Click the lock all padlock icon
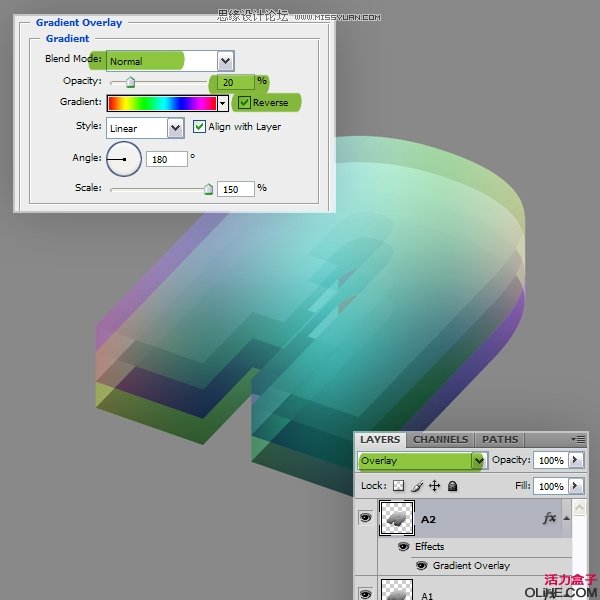600x600 pixels. pyautogui.click(x=453, y=486)
